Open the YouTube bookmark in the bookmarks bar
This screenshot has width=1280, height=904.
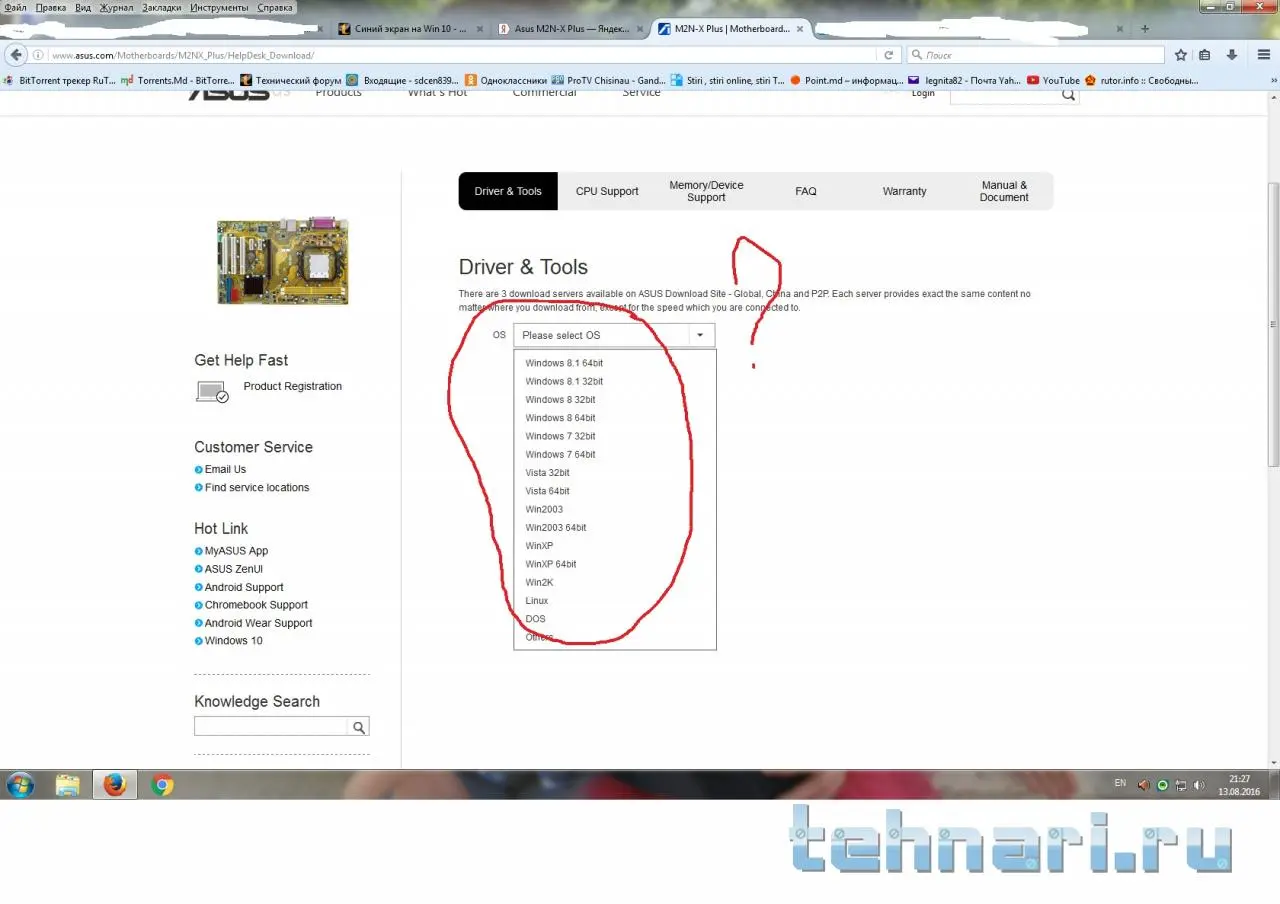[1053, 80]
